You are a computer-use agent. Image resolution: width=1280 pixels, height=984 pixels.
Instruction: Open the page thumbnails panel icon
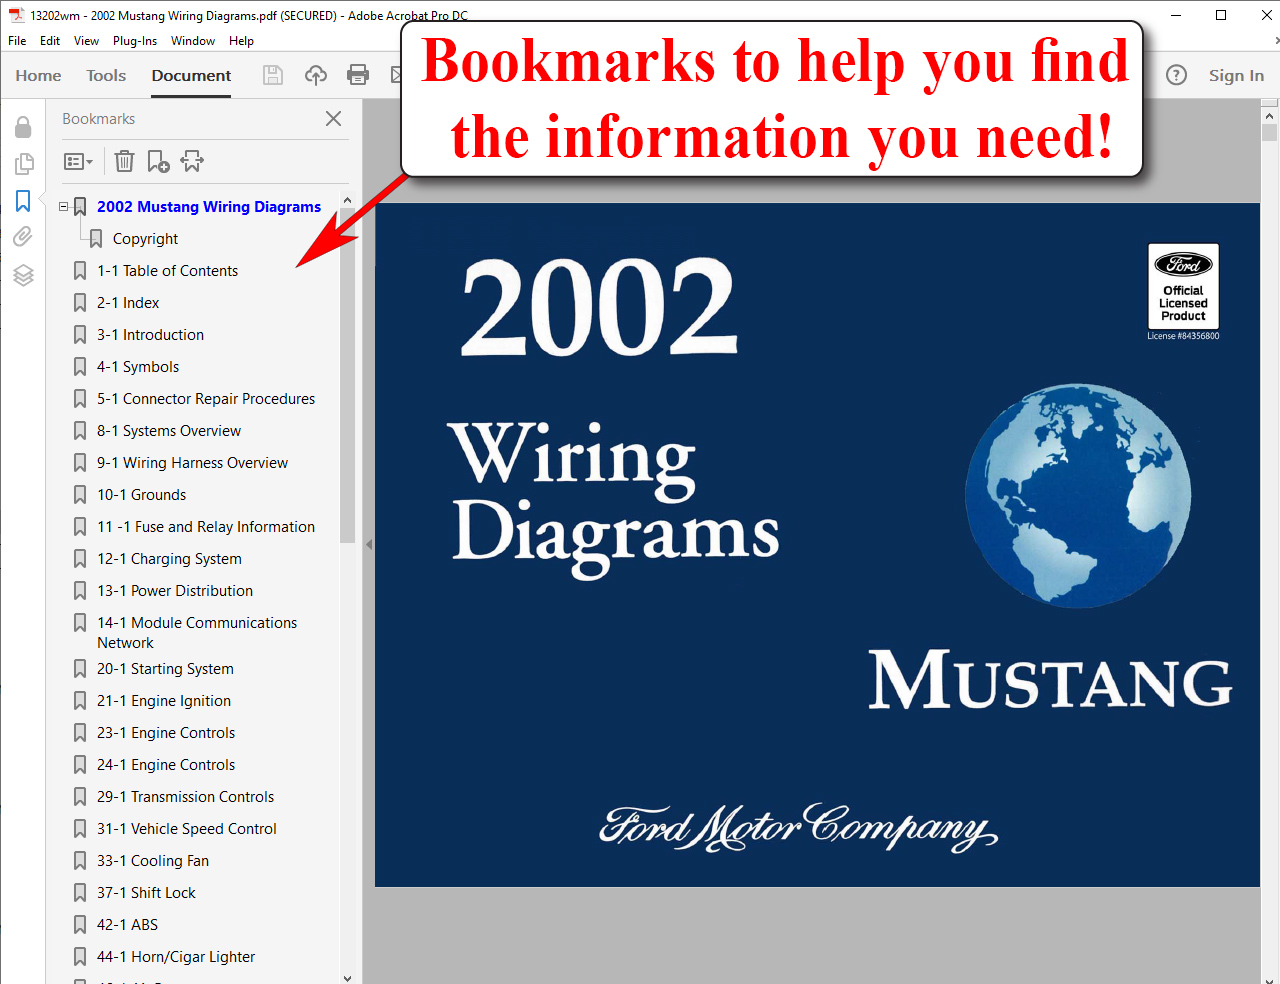point(24,163)
